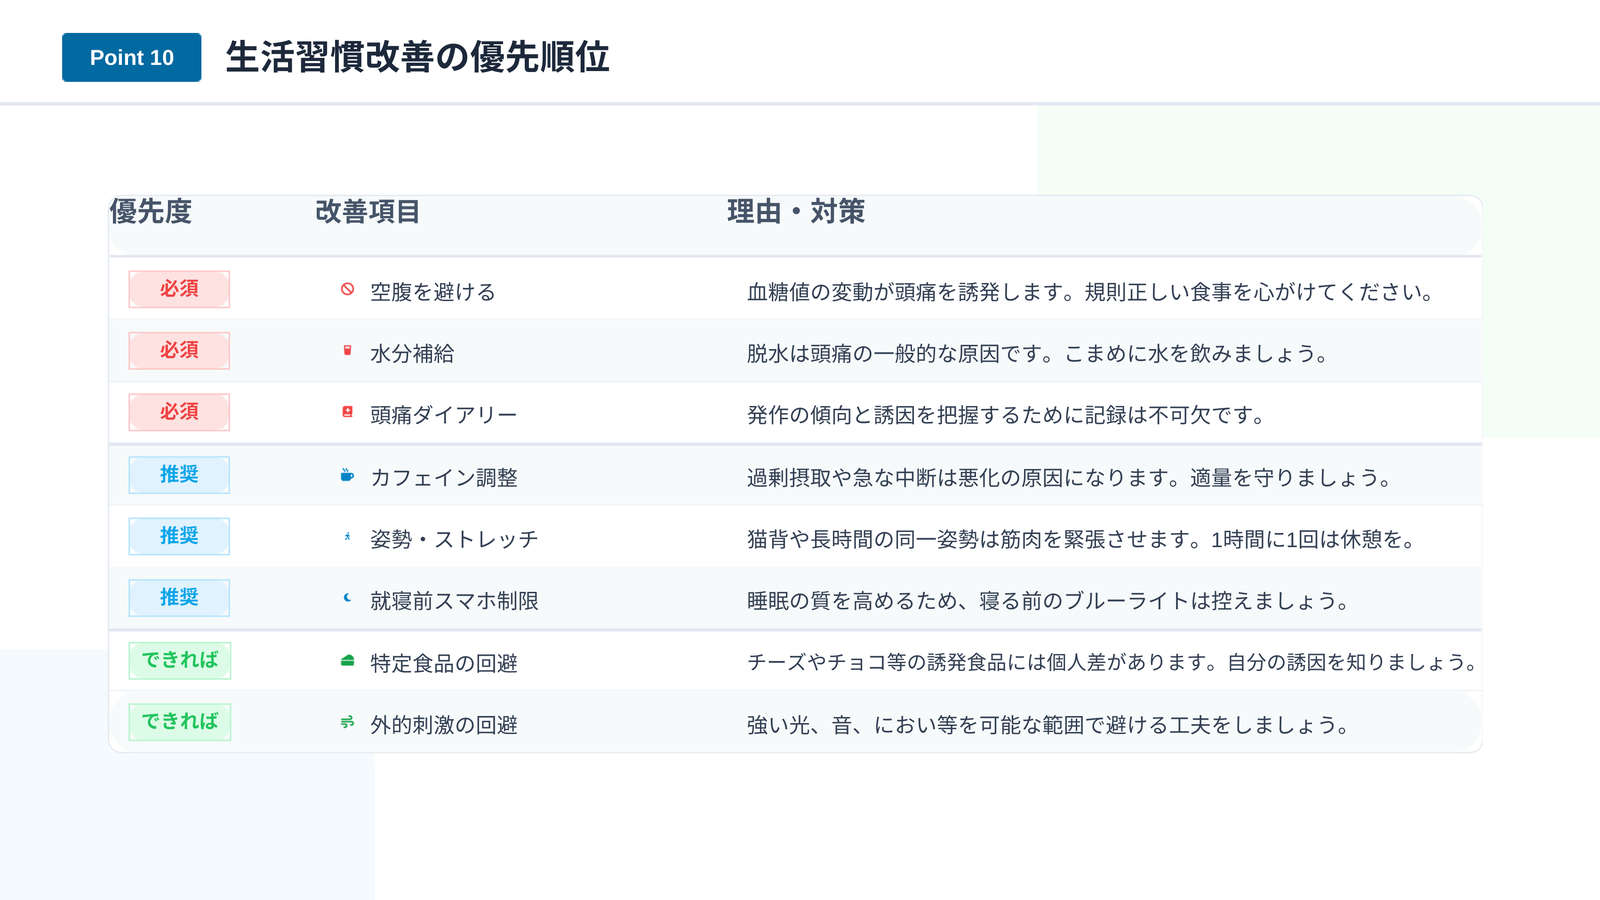Select the text 頭痛ダイアリー
Viewport: 1600px width, 900px height.
point(444,415)
